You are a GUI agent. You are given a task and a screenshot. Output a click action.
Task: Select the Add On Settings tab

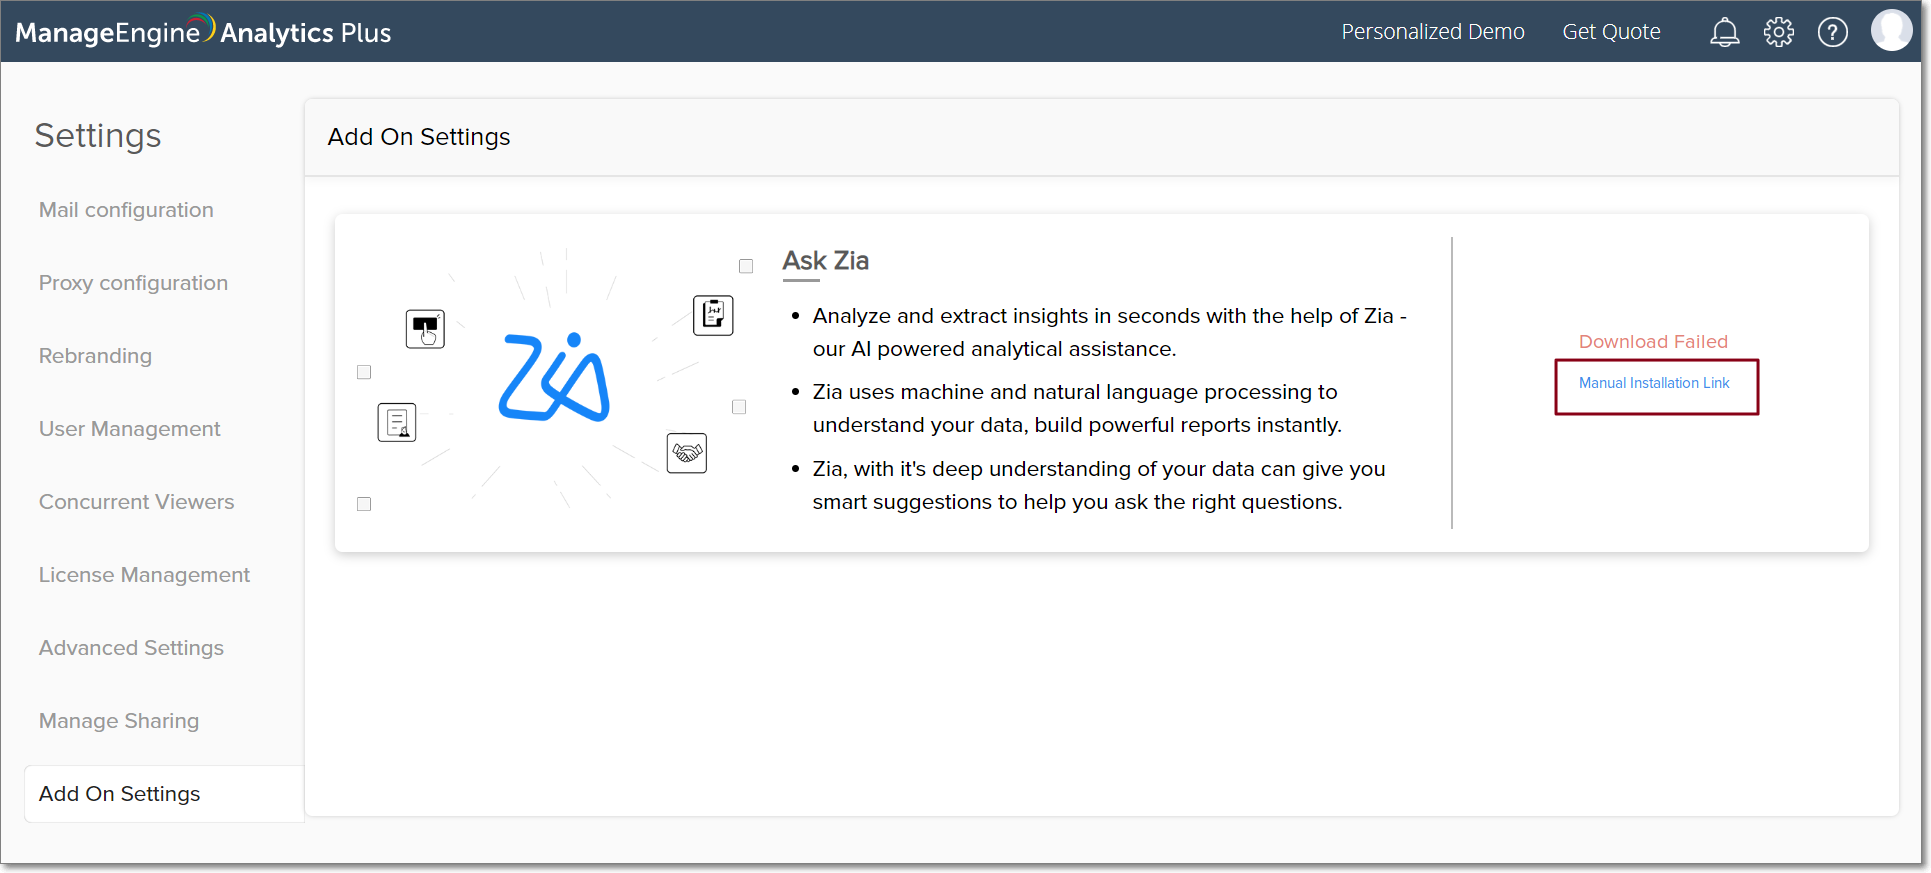119,794
